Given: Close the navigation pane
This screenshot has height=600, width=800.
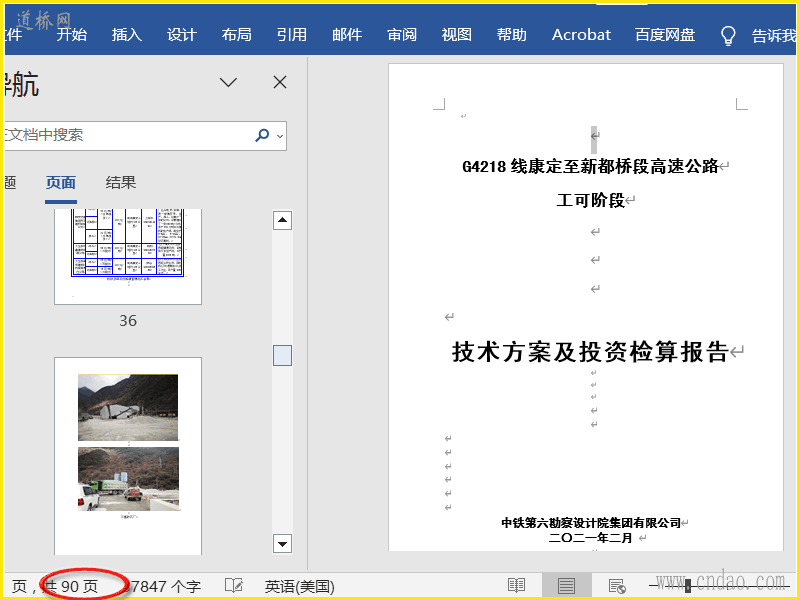Looking at the screenshot, I should 280,82.
